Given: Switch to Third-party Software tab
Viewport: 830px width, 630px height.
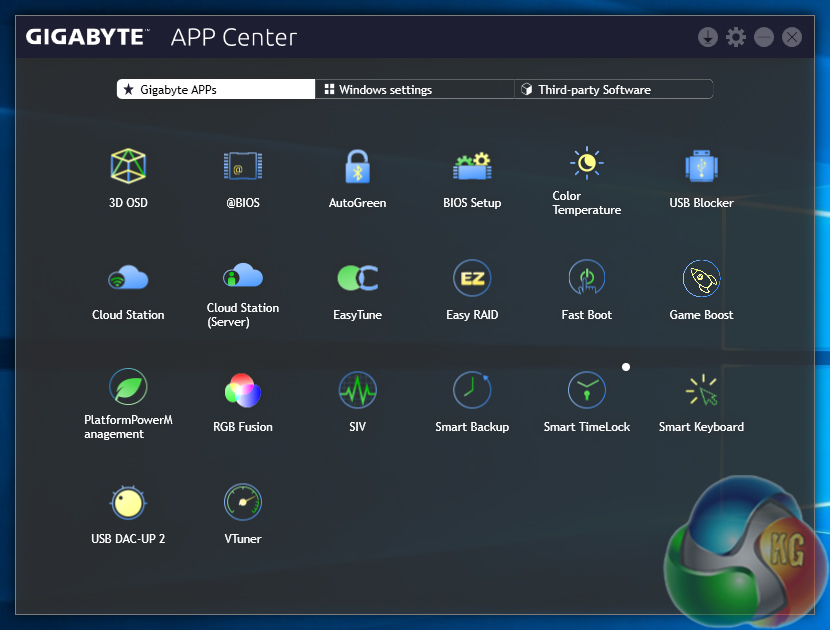Looking at the screenshot, I should pyautogui.click(x=613, y=90).
